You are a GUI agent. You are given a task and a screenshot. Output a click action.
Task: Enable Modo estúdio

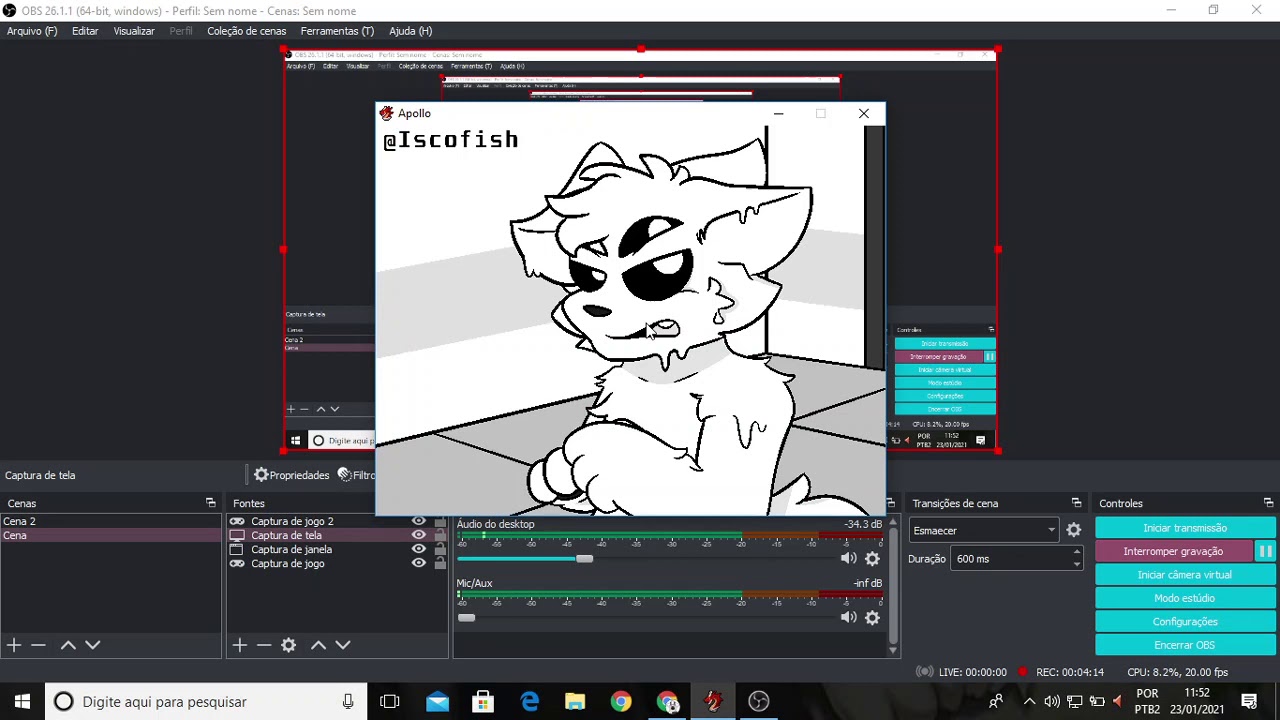(x=1185, y=598)
